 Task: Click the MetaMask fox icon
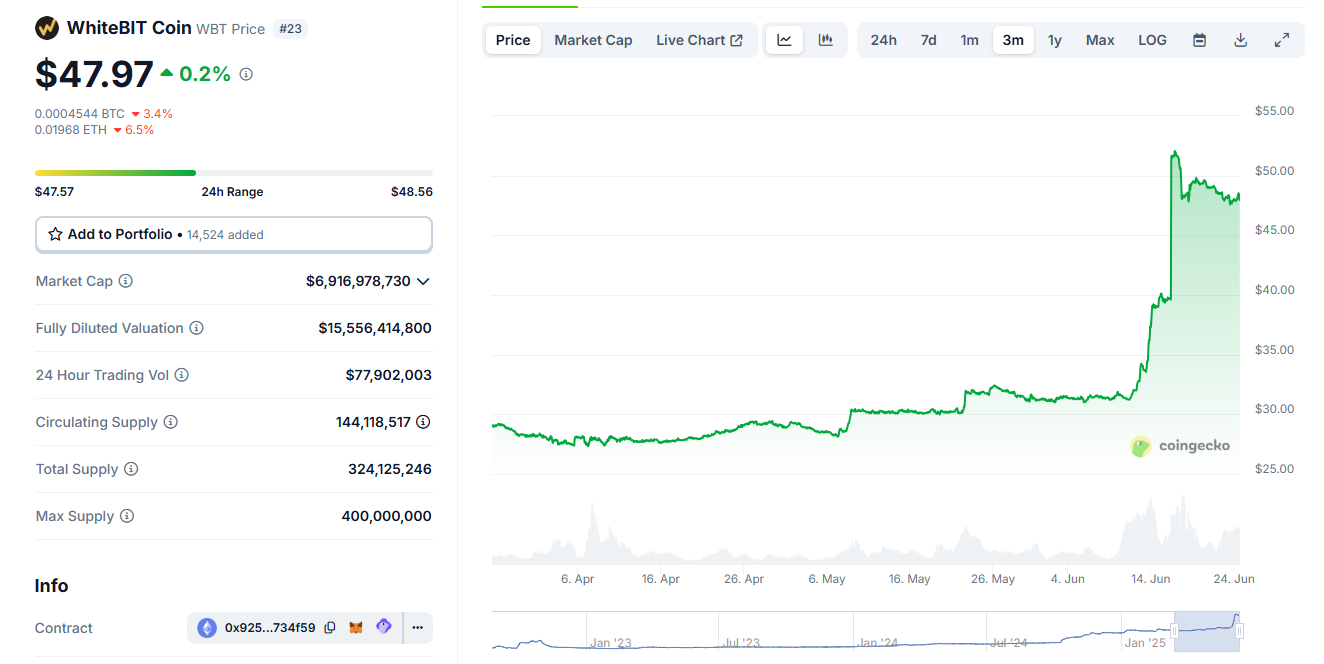[356, 628]
